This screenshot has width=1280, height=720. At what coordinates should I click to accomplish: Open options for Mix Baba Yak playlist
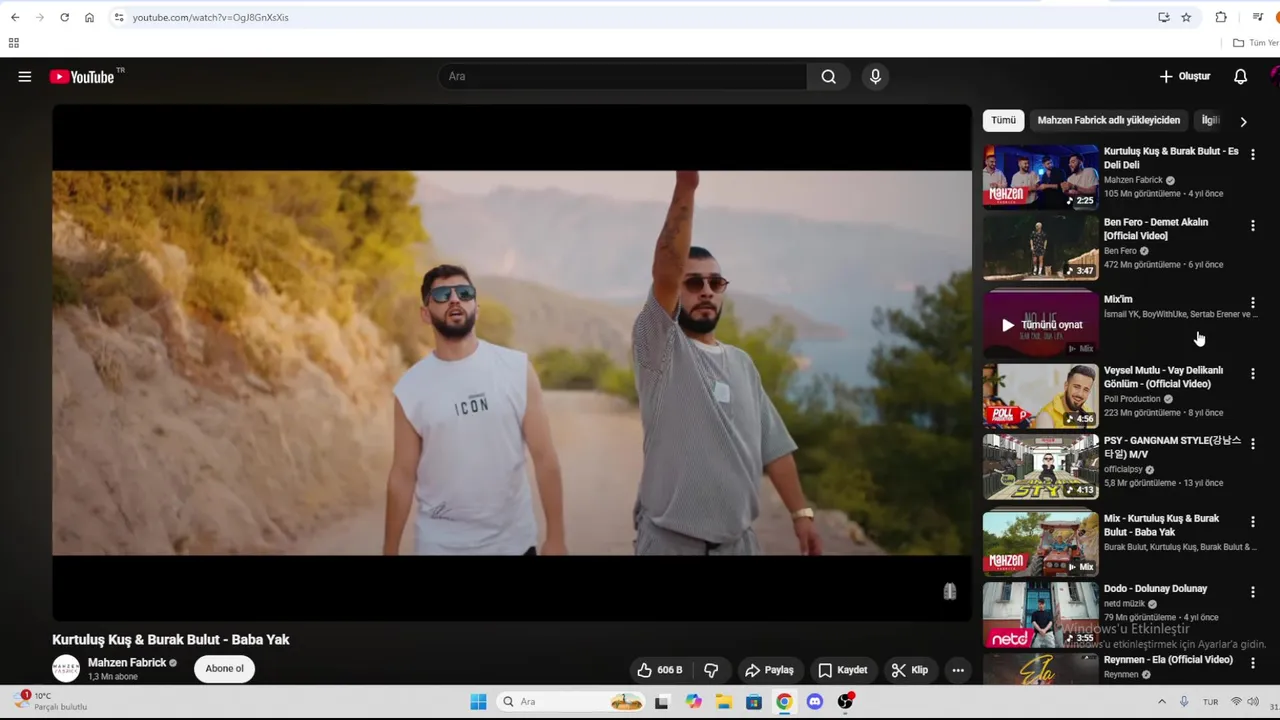tap(1252, 522)
